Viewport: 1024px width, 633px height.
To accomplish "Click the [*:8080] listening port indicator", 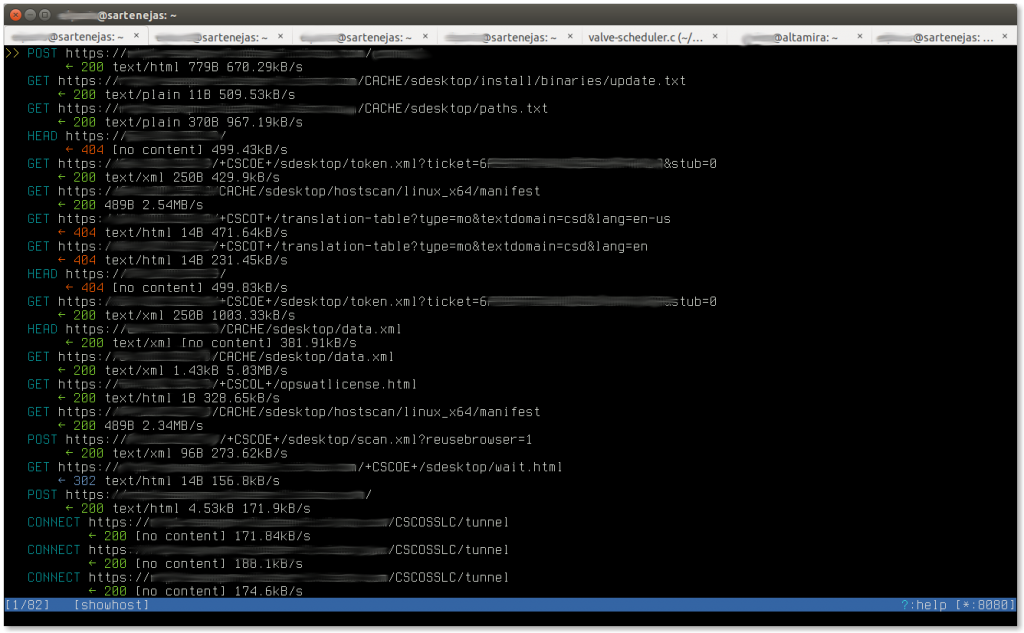I will coord(987,605).
